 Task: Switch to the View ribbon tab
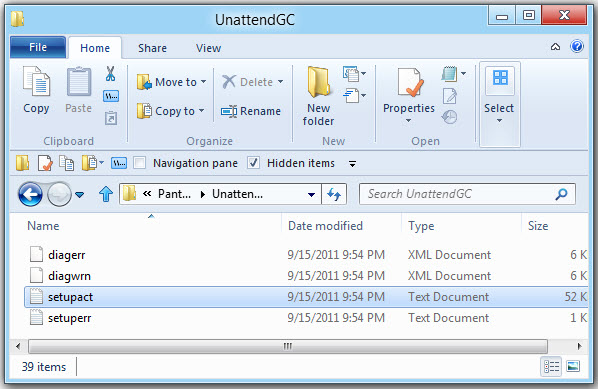tap(208, 48)
